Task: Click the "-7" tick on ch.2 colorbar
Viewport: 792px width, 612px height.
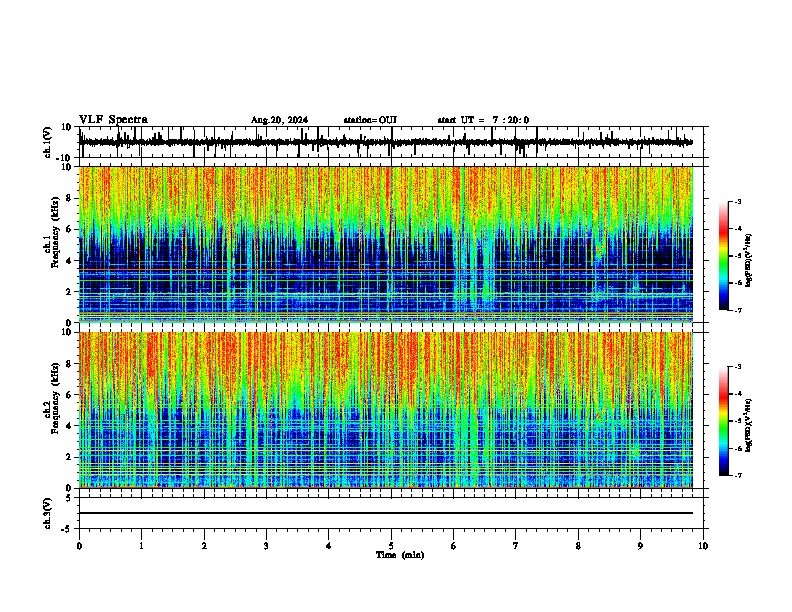Action: [738, 476]
